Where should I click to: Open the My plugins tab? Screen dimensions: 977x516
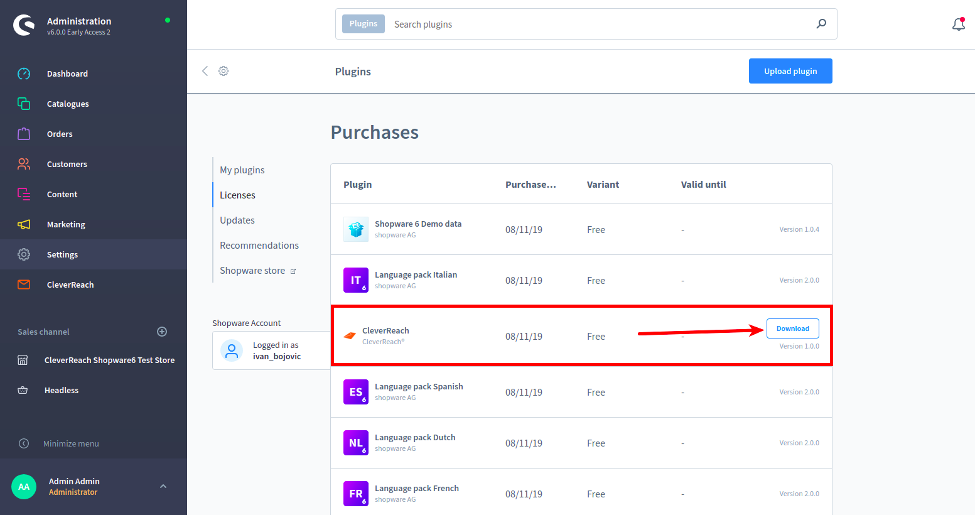point(242,170)
